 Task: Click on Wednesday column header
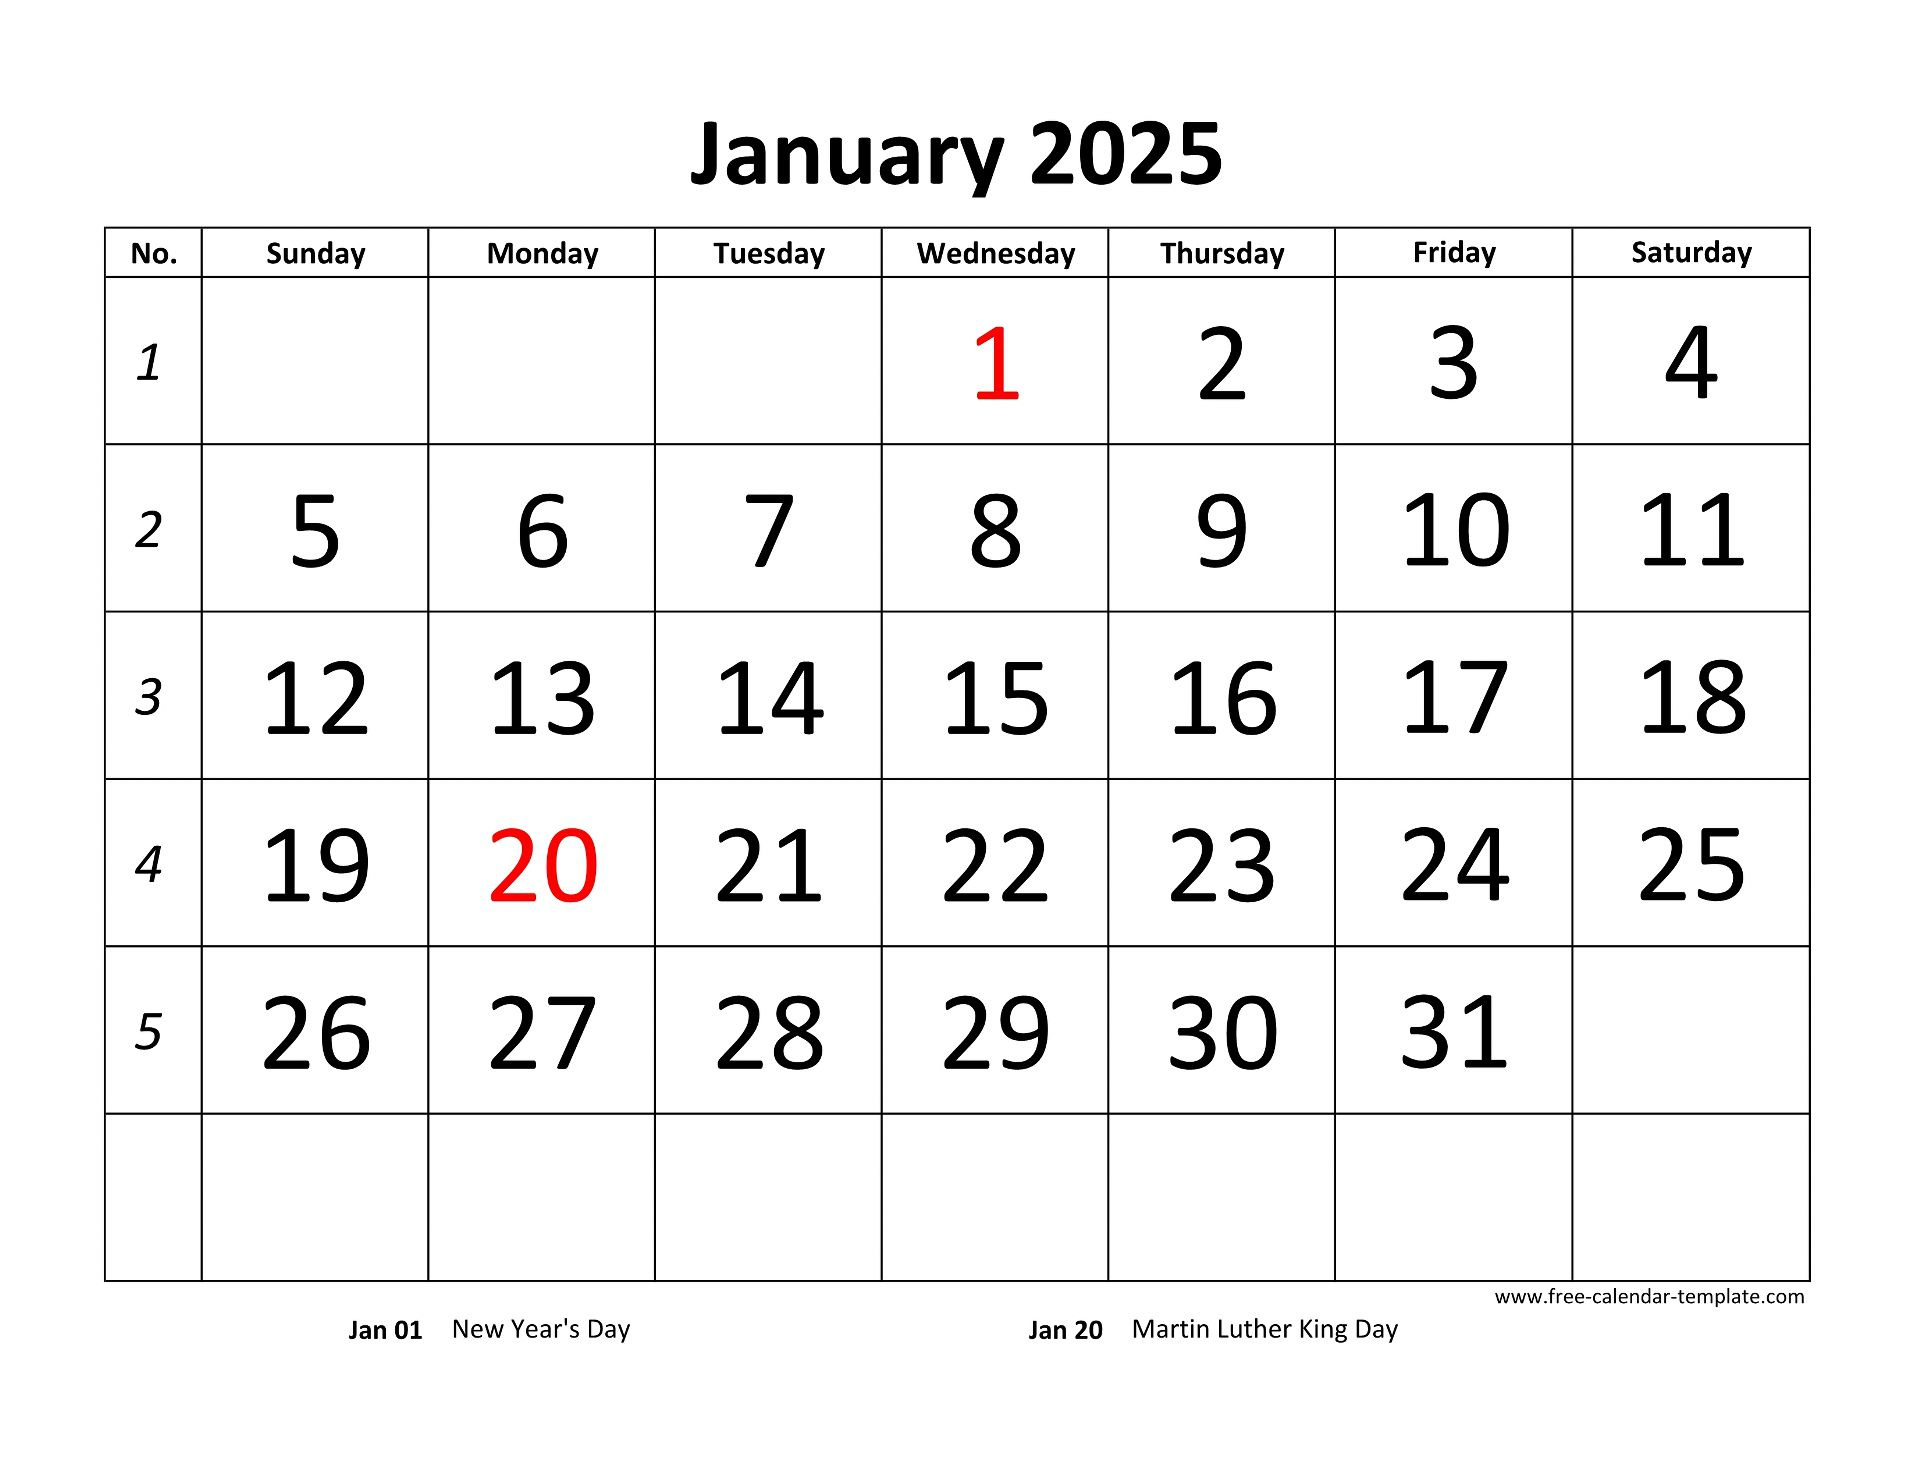point(999,249)
